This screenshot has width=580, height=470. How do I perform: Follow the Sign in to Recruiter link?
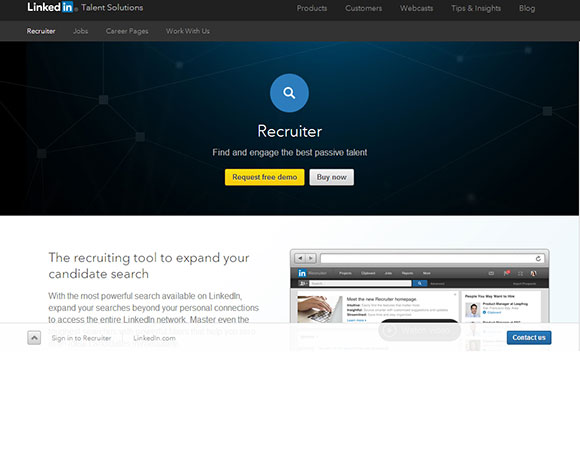(81, 338)
